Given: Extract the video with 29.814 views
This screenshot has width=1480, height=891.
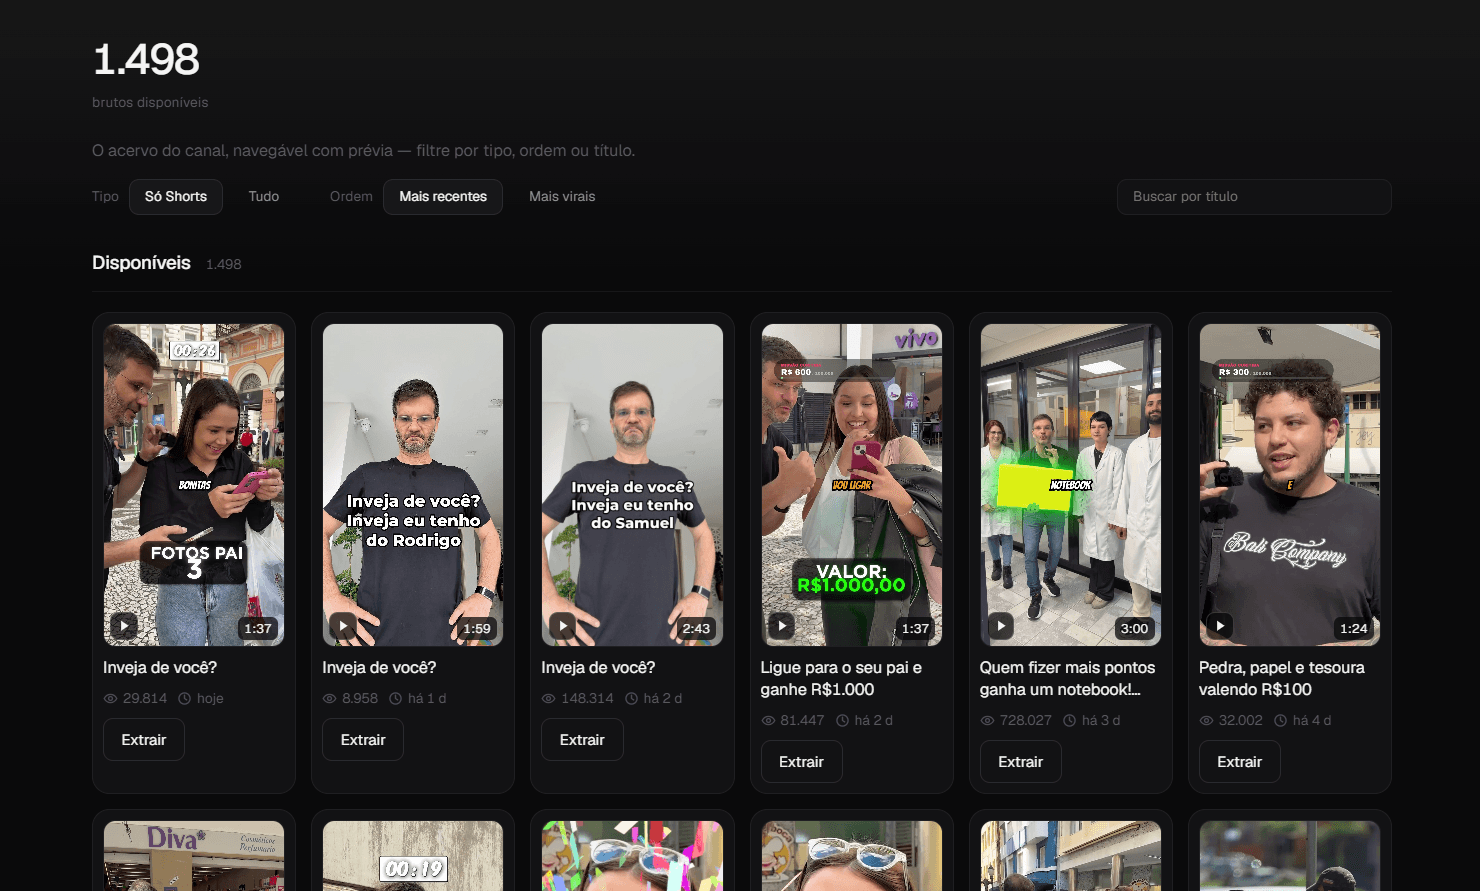Looking at the screenshot, I should (x=144, y=740).
